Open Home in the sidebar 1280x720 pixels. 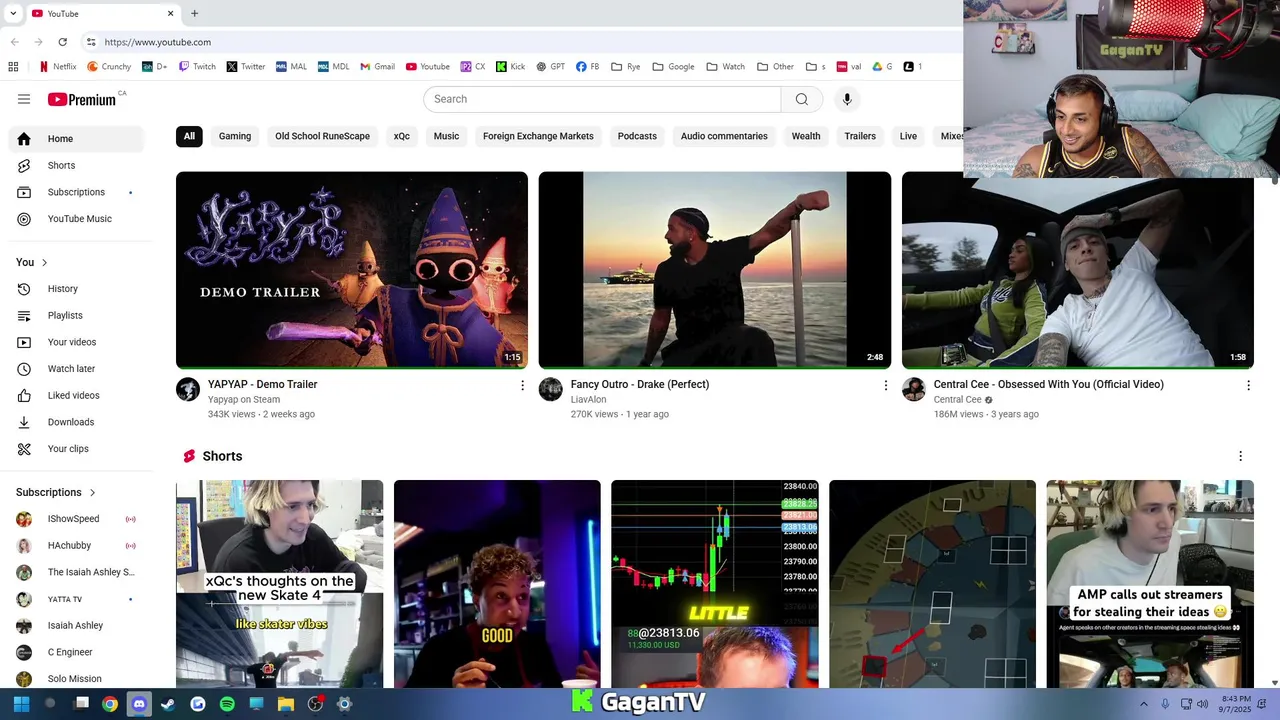[76, 139]
